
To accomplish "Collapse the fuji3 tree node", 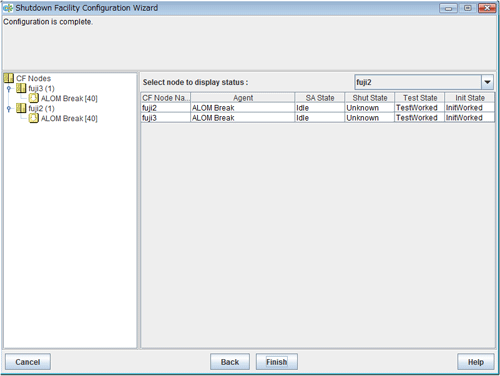I will [9, 89].
